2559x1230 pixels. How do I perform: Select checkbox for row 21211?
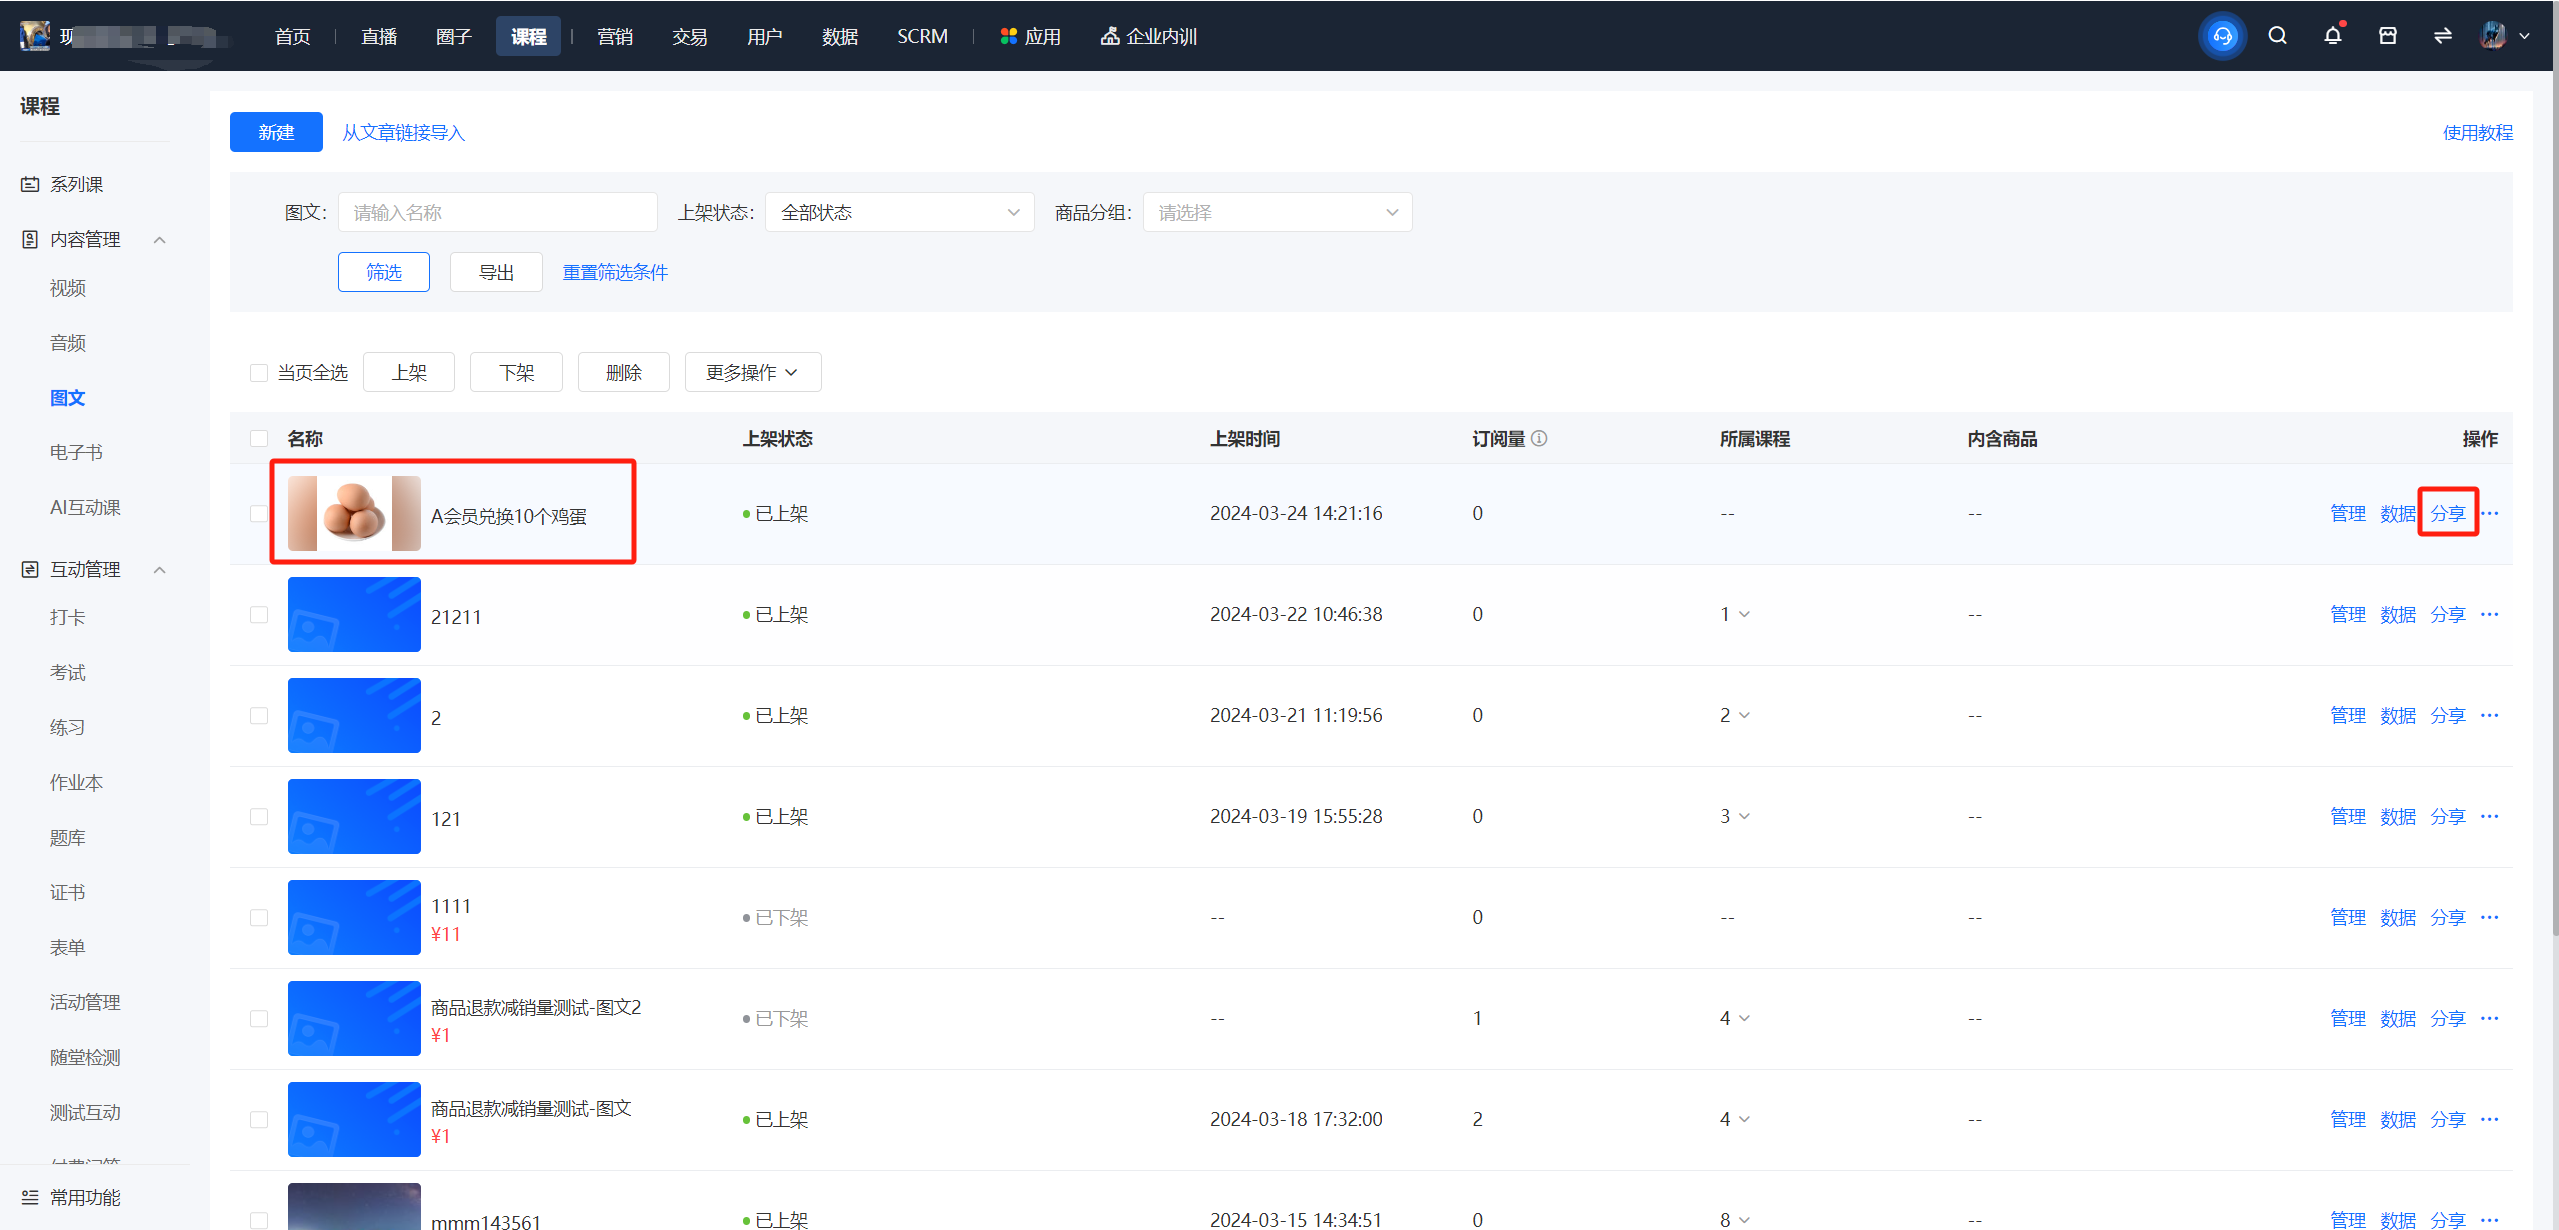(259, 614)
